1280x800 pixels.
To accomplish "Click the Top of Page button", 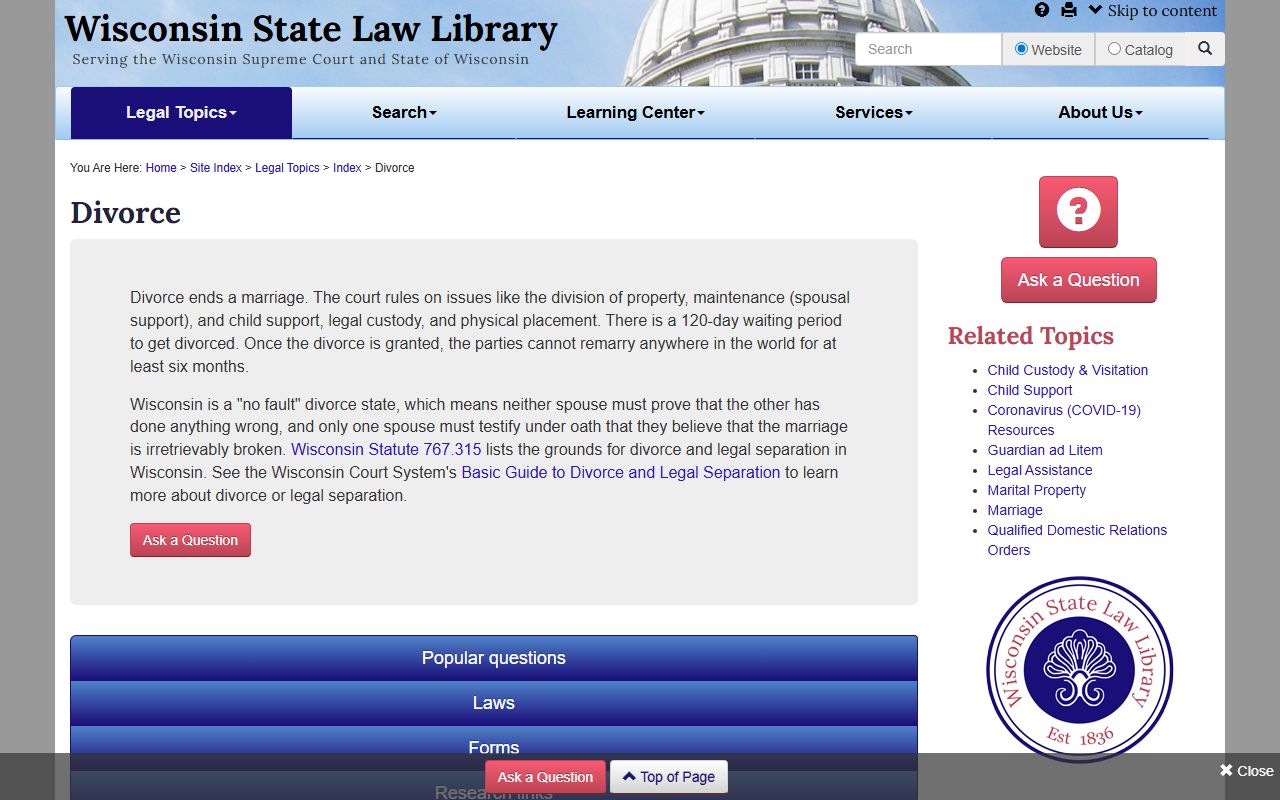I will click(x=669, y=777).
